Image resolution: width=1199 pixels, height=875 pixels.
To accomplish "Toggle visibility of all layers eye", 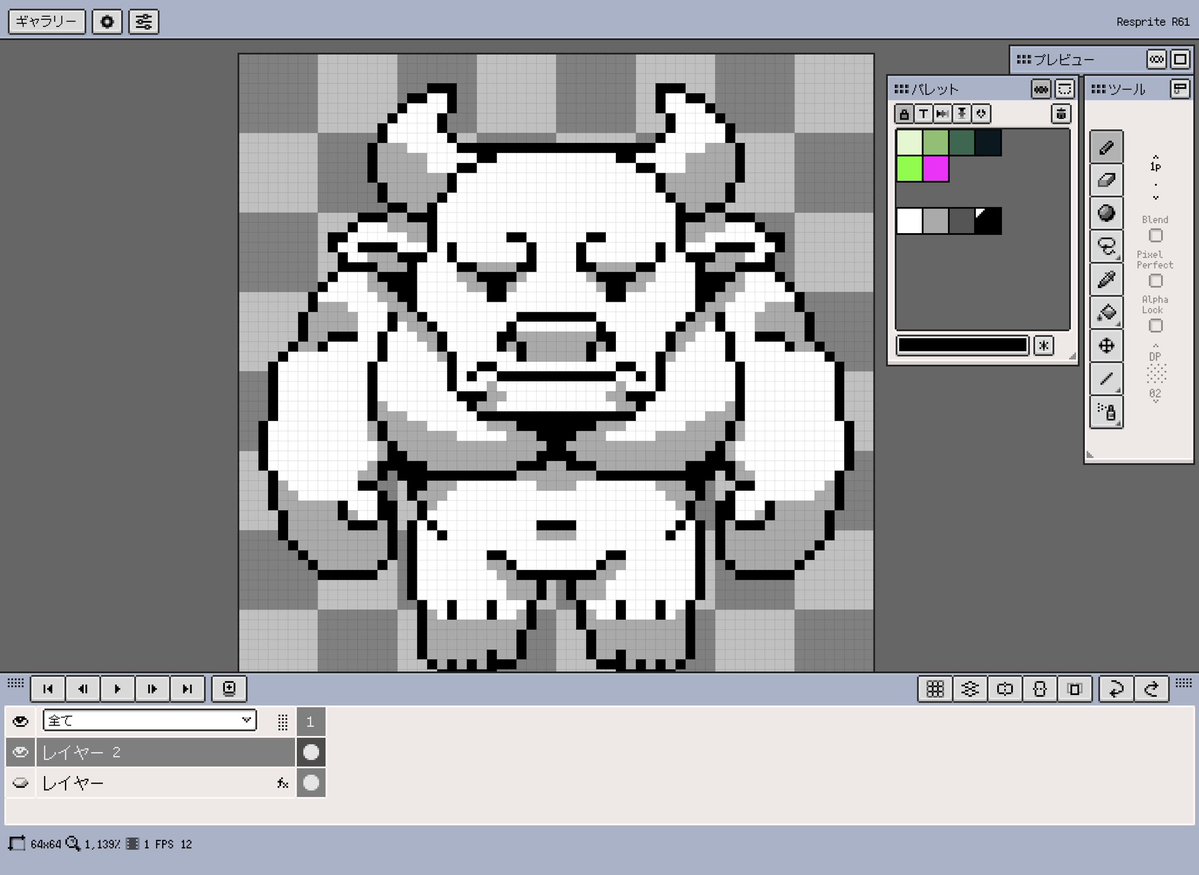I will (x=21, y=720).
